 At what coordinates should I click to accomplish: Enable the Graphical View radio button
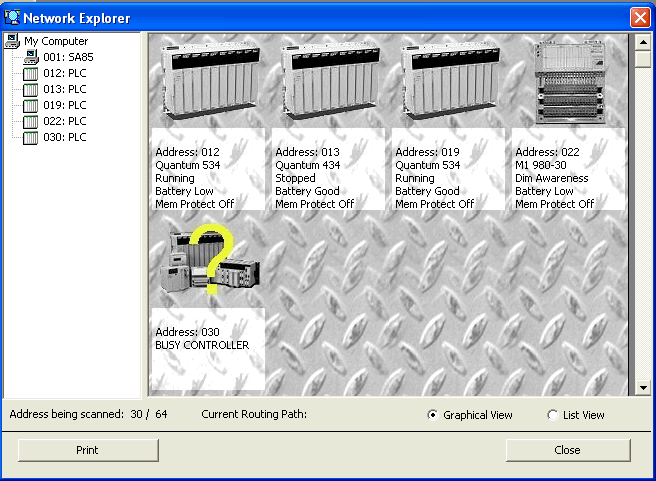tap(433, 415)
